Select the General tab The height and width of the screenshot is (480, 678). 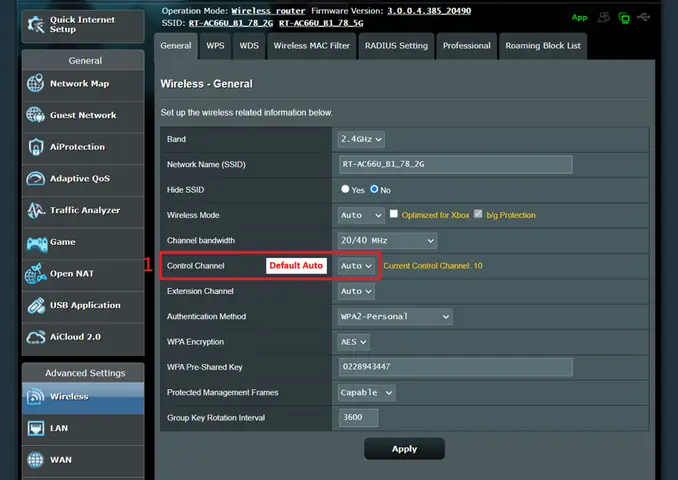tap(176, 46)
